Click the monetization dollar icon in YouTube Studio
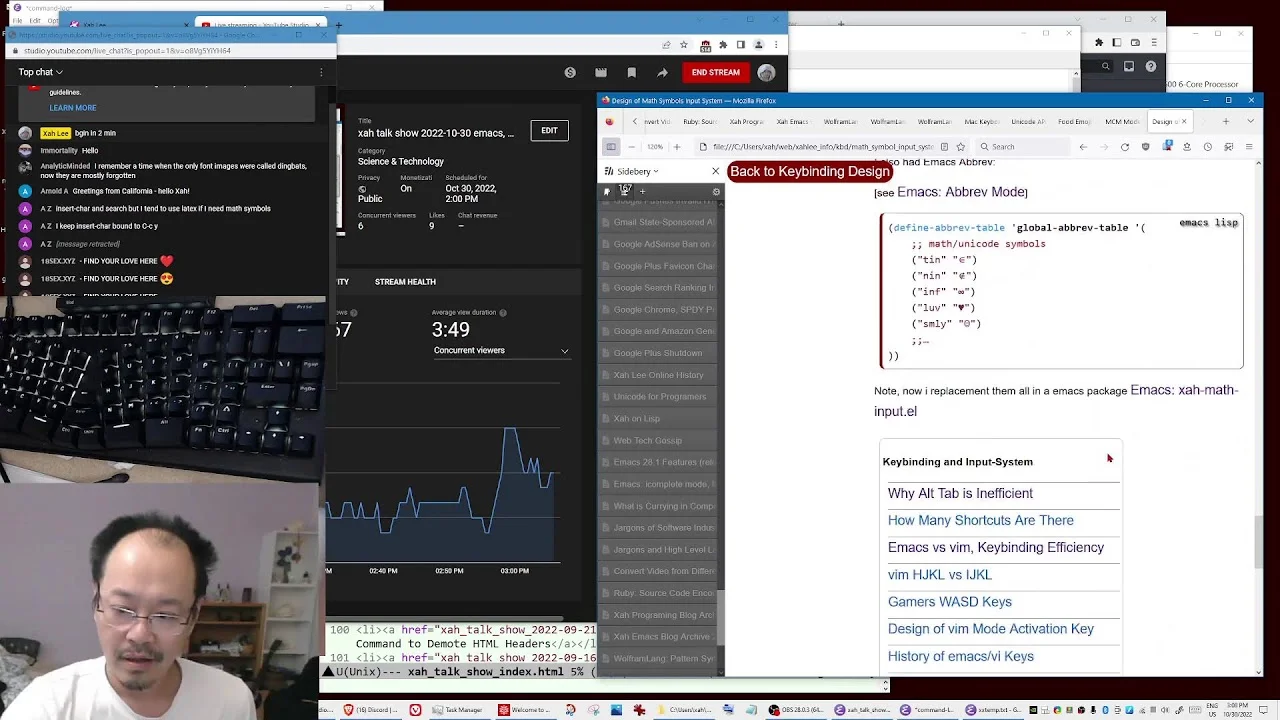 point(570,72)
